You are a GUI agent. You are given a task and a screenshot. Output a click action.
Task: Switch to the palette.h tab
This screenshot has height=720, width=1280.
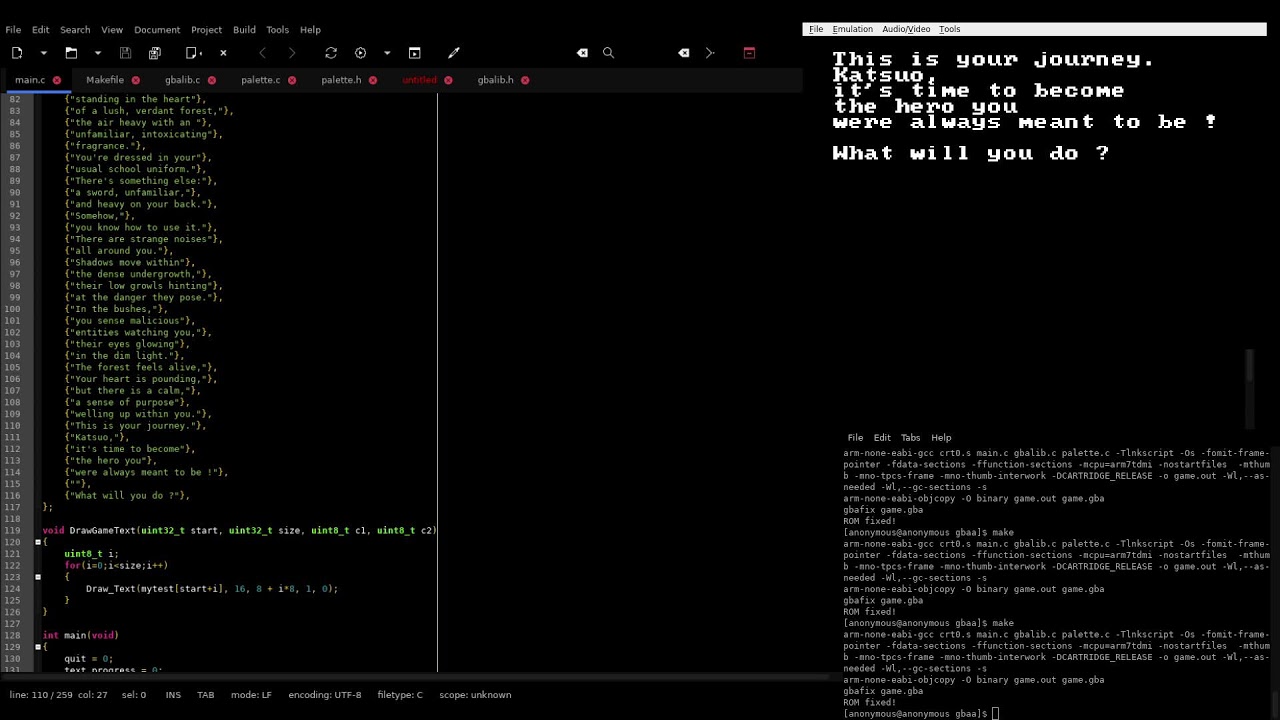click(341, 80)
